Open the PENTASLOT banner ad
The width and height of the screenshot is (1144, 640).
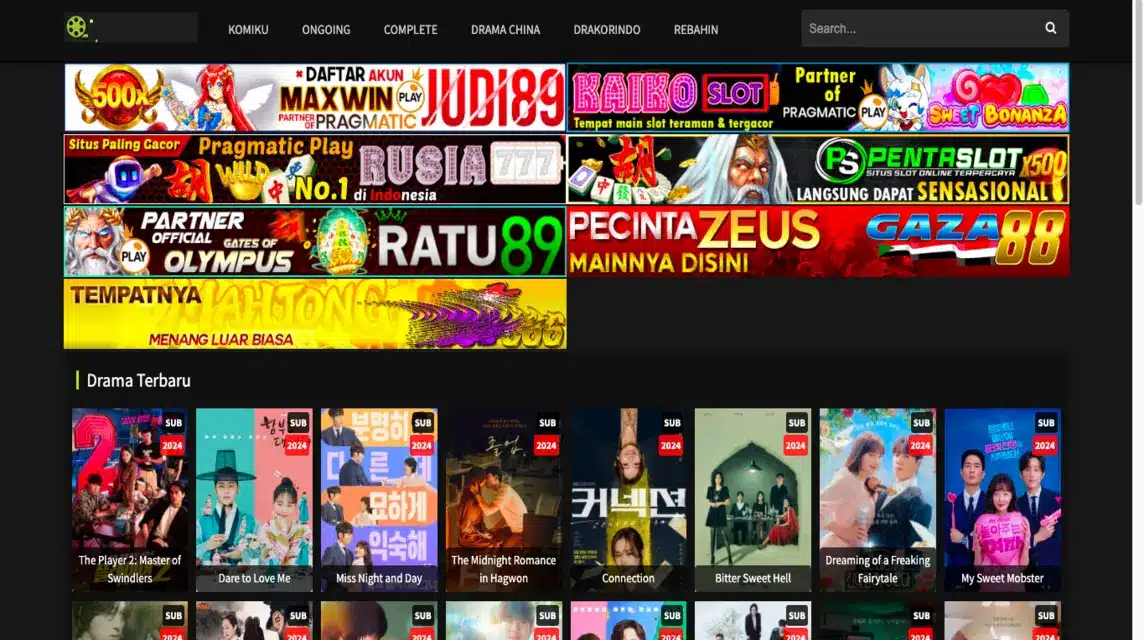coord(819,169)
